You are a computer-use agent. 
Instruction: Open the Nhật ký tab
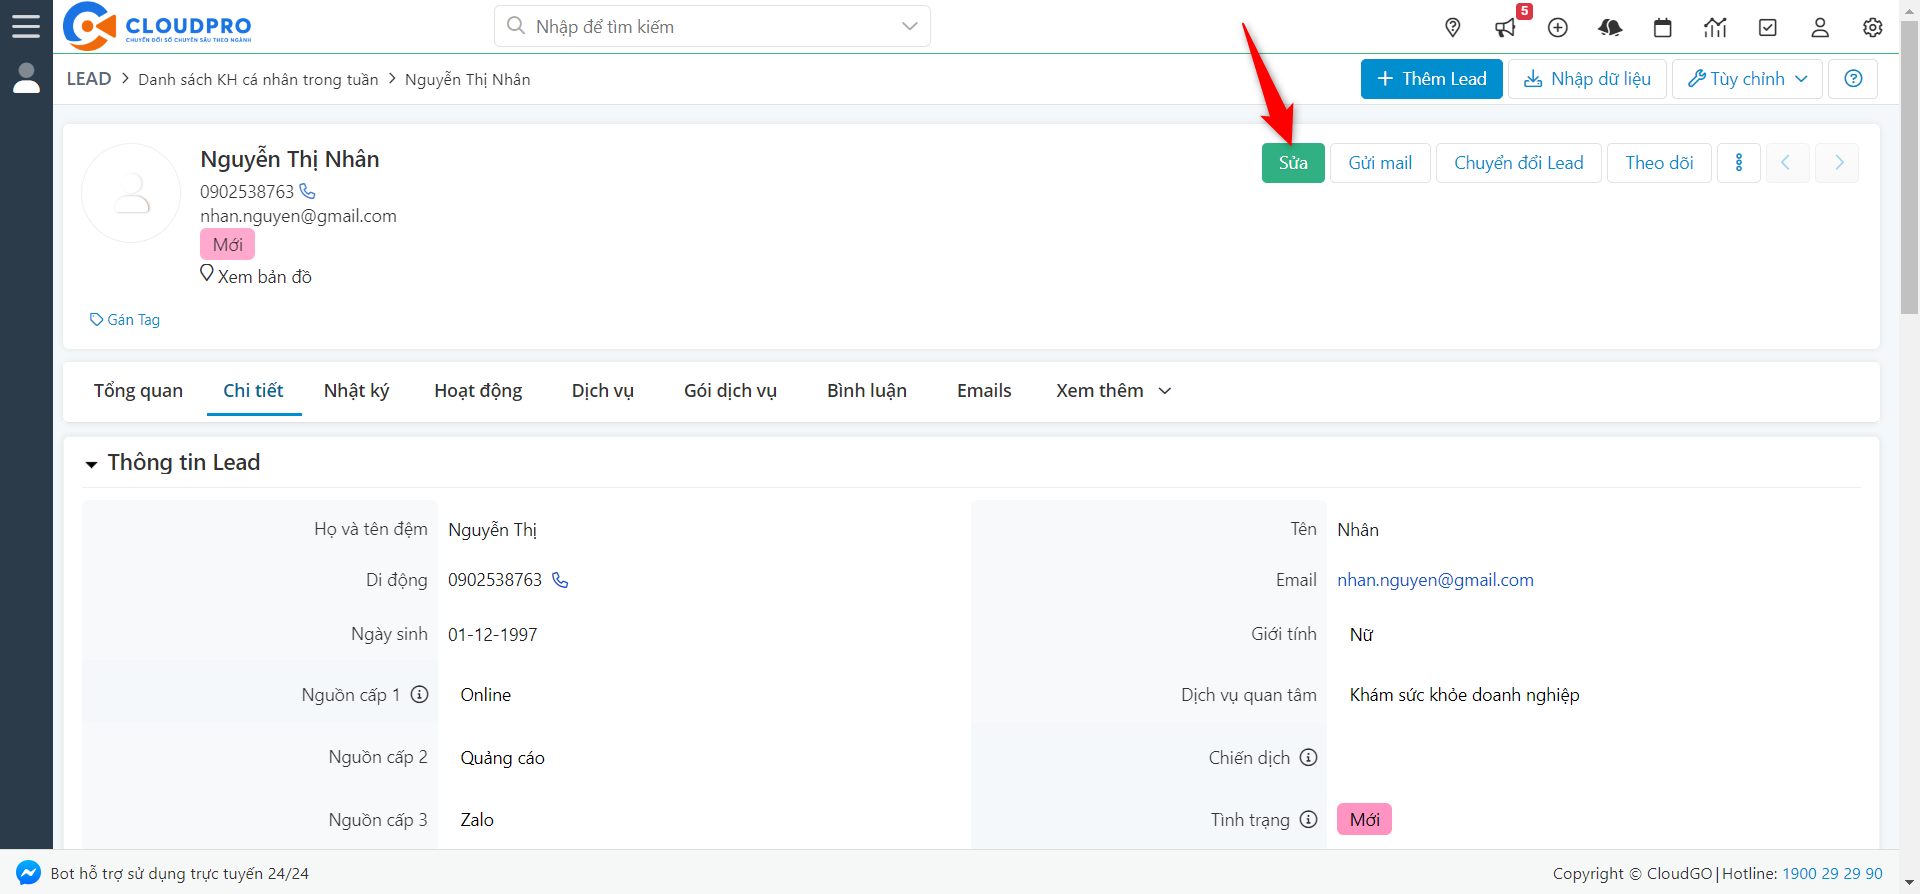(x=356, y=391)
